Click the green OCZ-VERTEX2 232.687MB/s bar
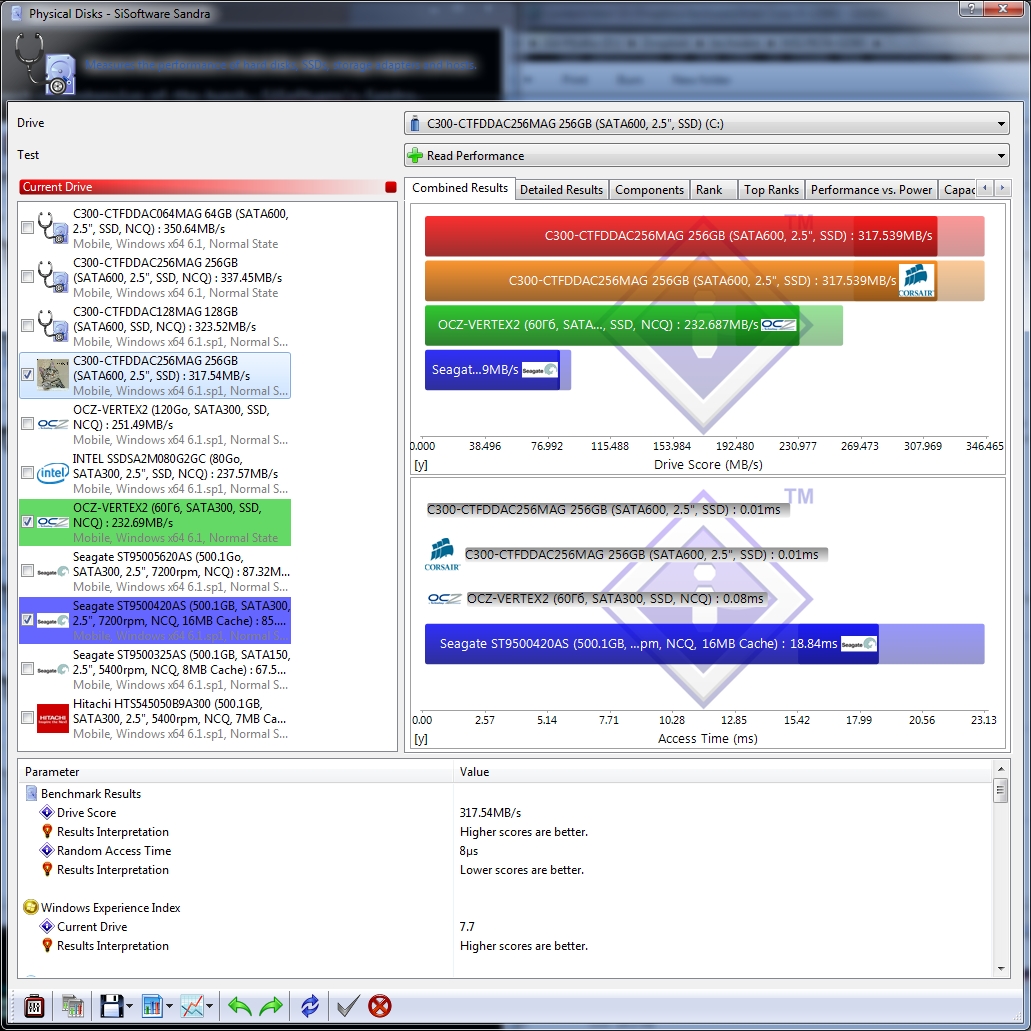 (x=611, y=325)
